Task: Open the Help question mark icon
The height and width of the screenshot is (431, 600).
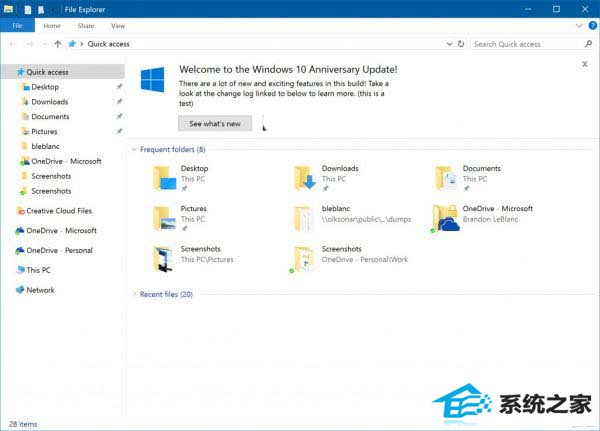Action: click(x=592, y=26)
